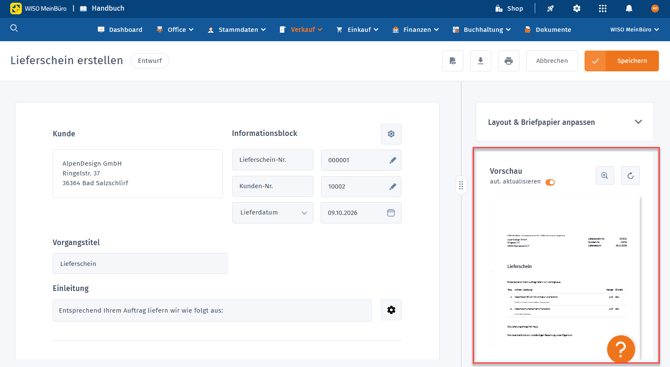
Task: Click the Entwurf status badge
Action: pos(150,61)
